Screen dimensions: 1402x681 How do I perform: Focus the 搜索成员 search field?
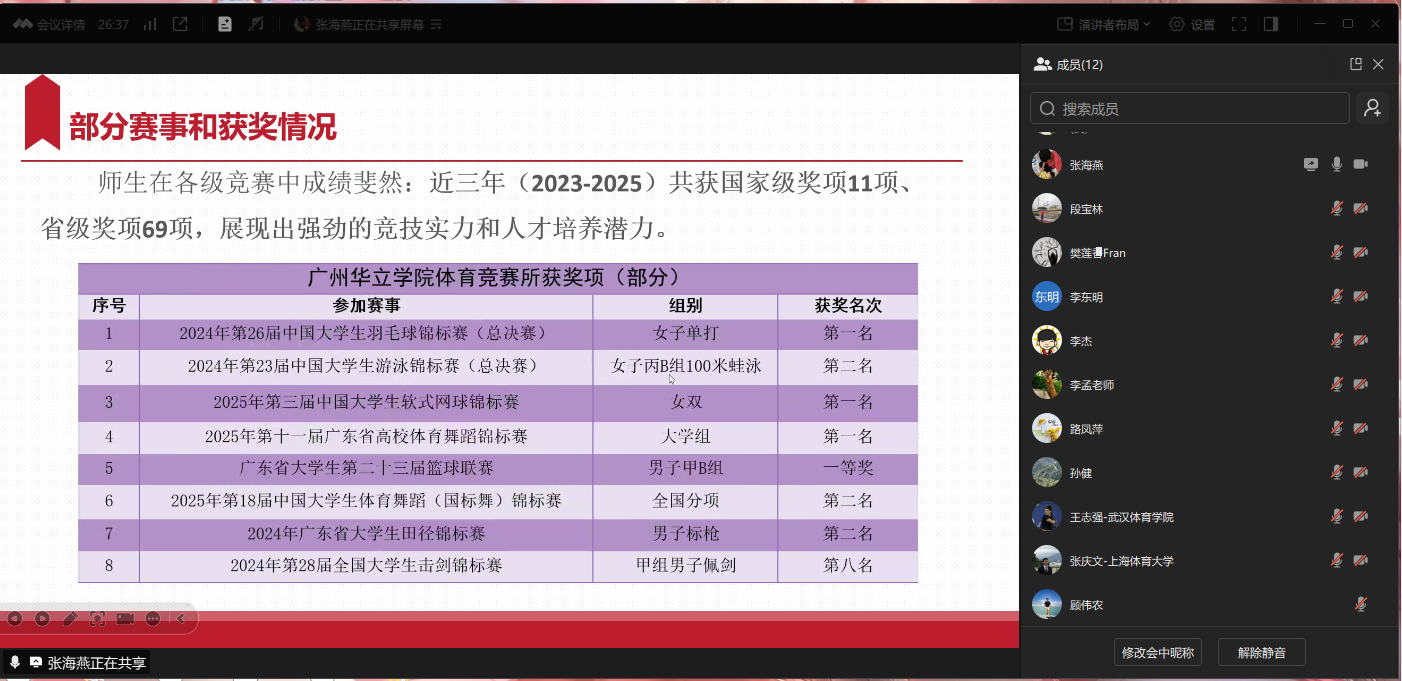pos(1190,108)
